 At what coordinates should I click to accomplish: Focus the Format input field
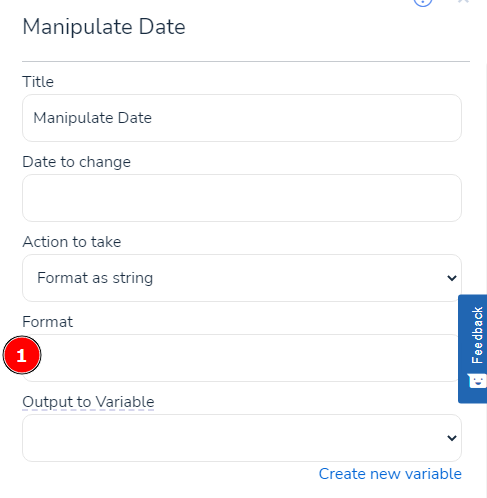(242, 358)
